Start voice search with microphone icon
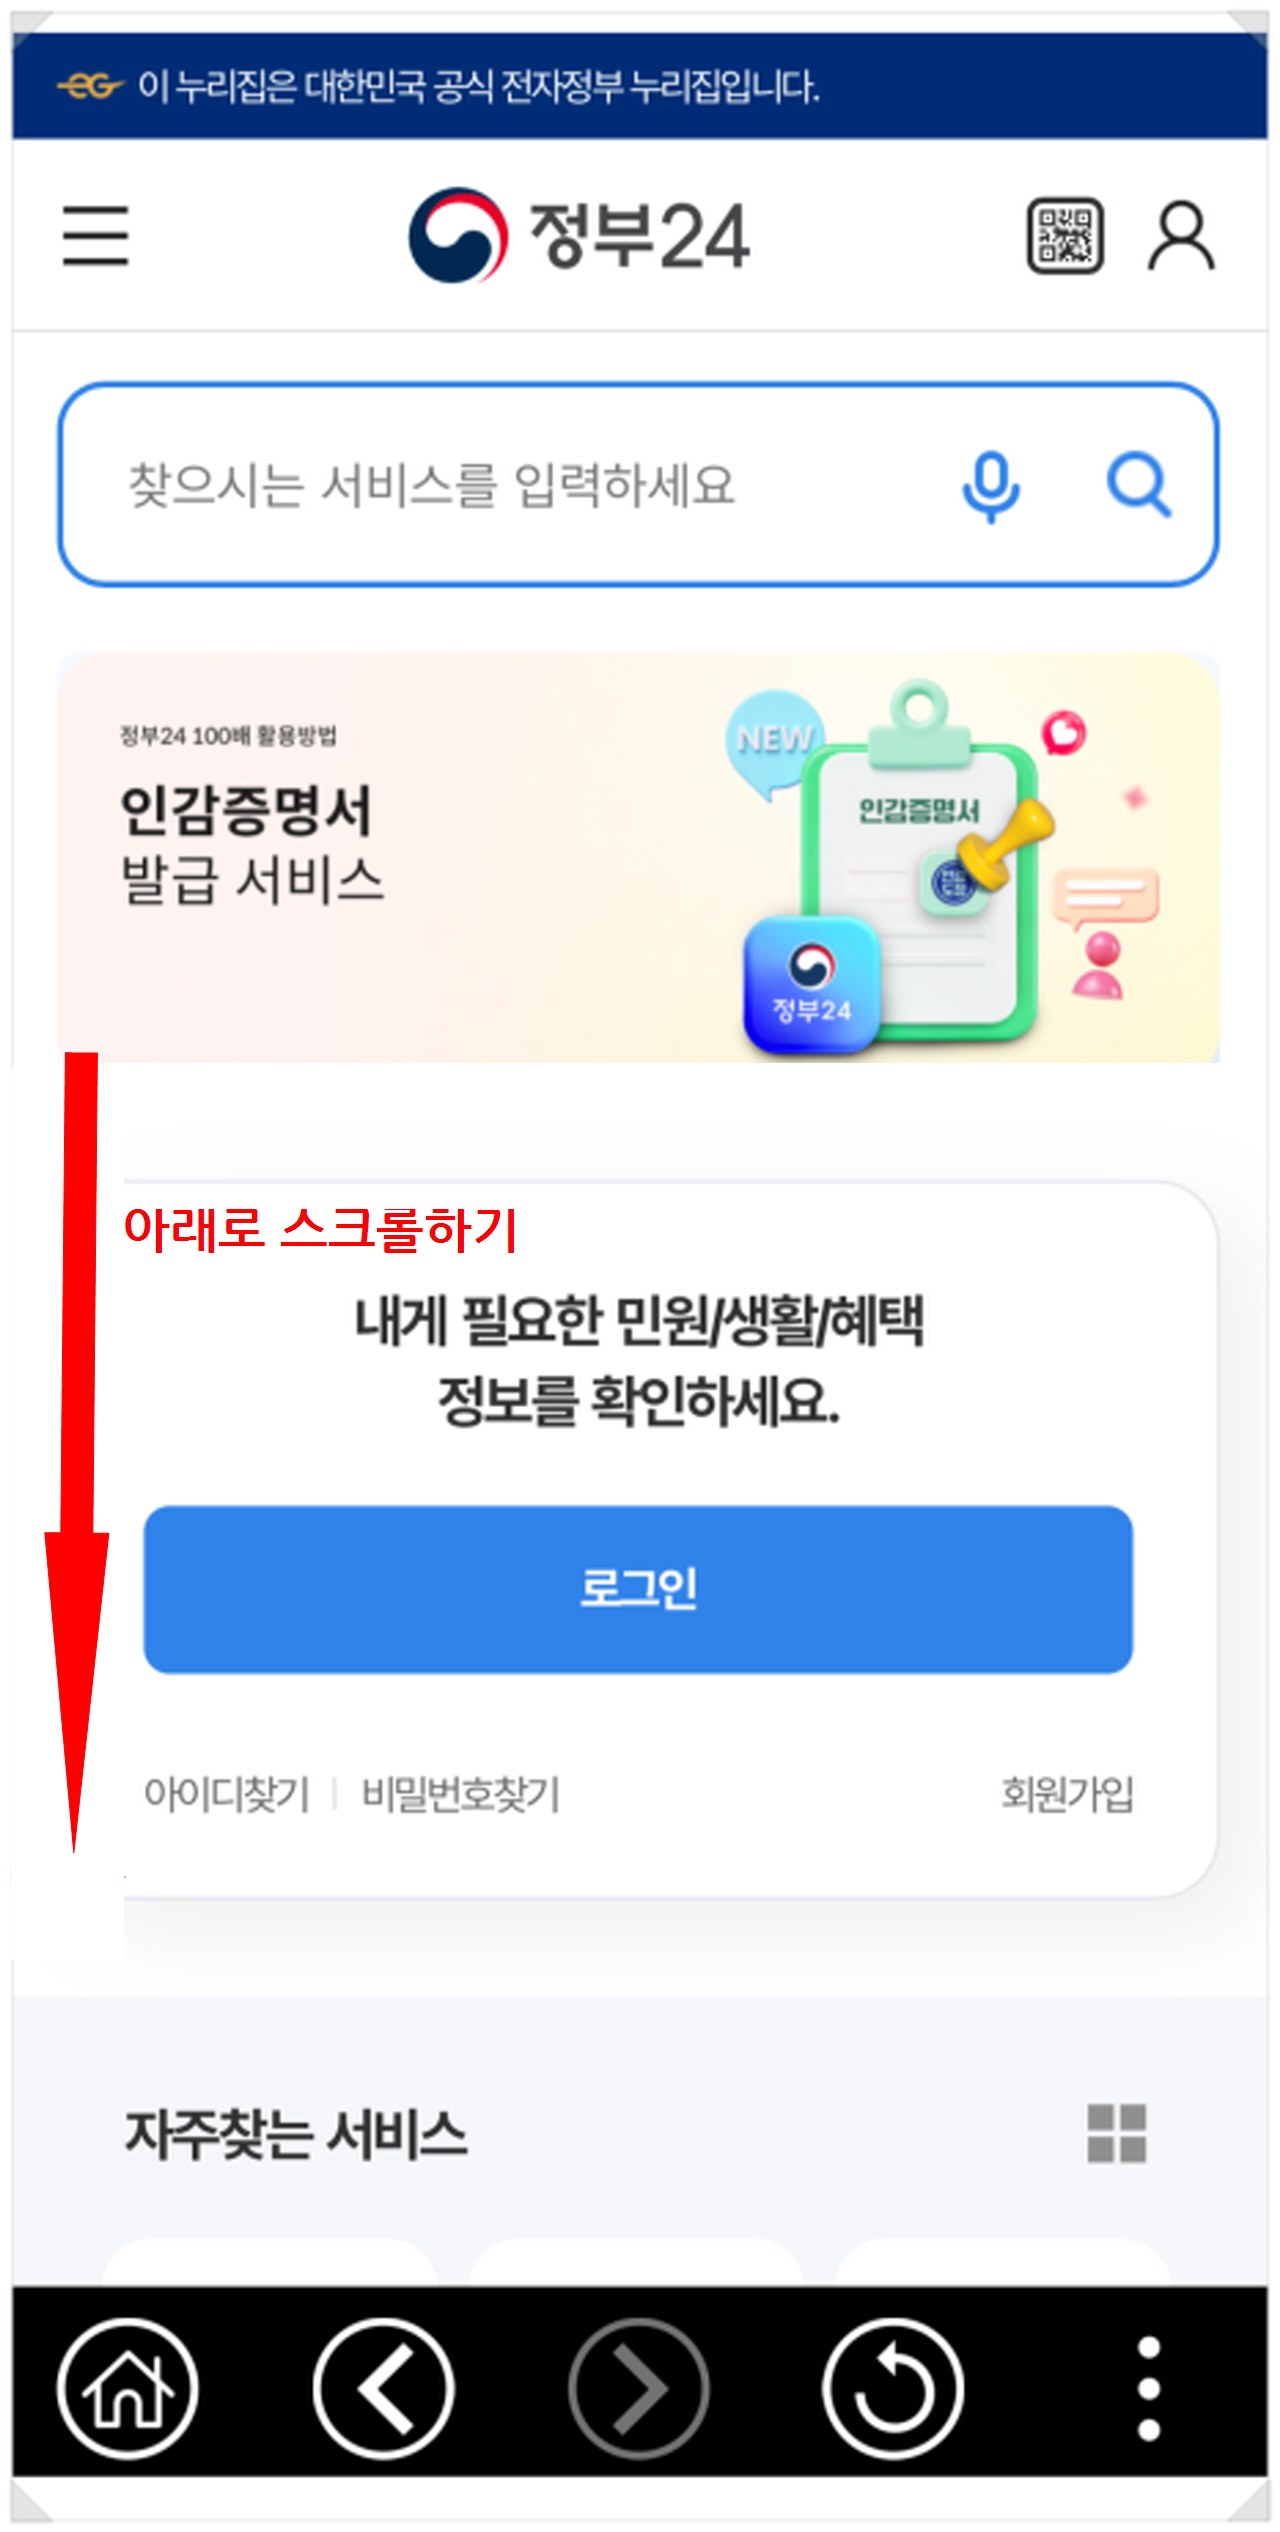The image size is (1280, 2532). coord(990,487)
